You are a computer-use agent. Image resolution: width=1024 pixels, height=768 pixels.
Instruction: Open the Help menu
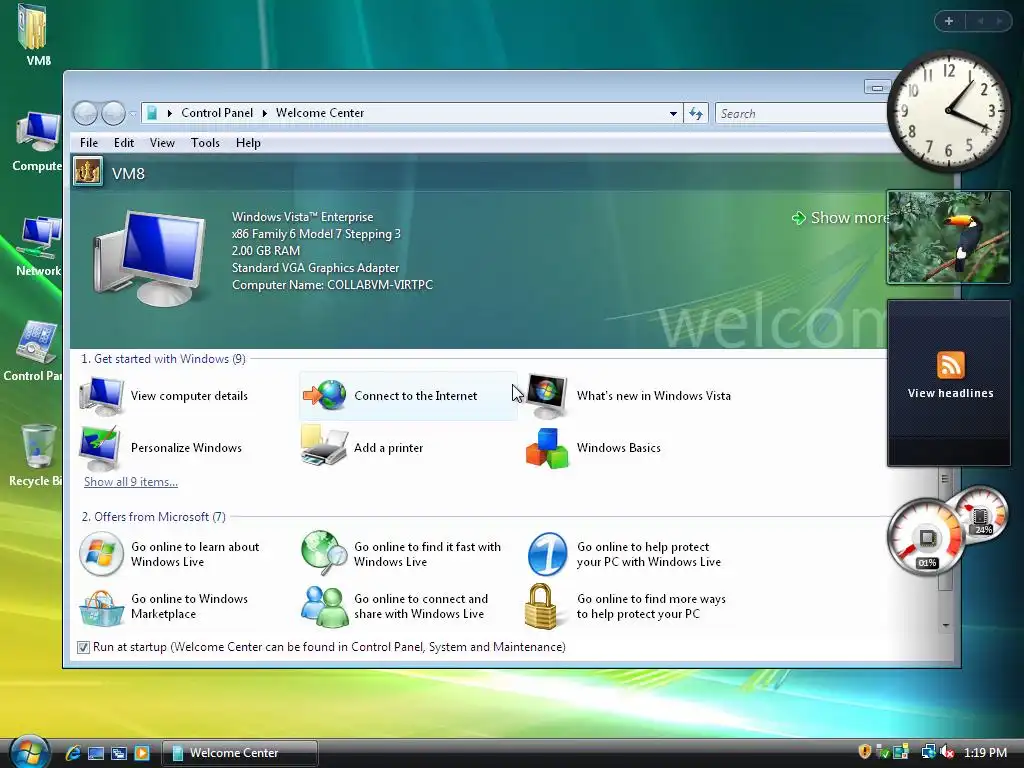[x=248, y=143]
